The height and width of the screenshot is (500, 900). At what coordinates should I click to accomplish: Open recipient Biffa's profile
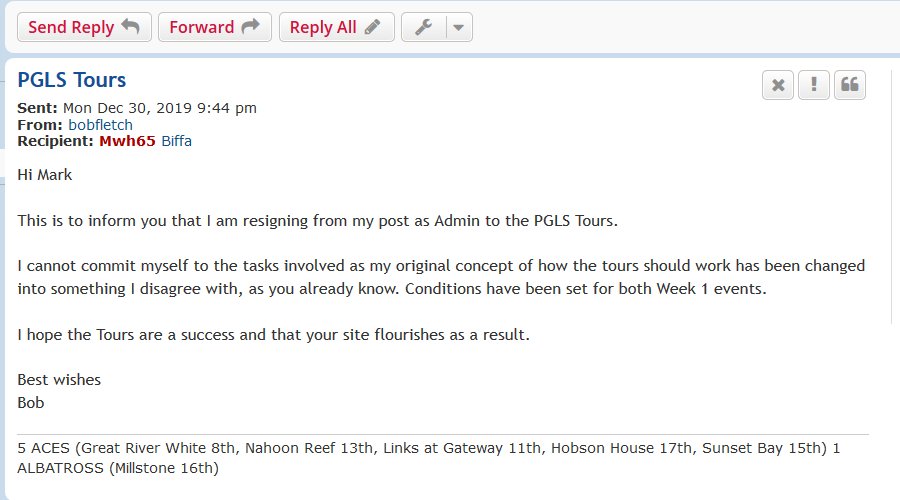pyautogui.click(x=176, y=141)
